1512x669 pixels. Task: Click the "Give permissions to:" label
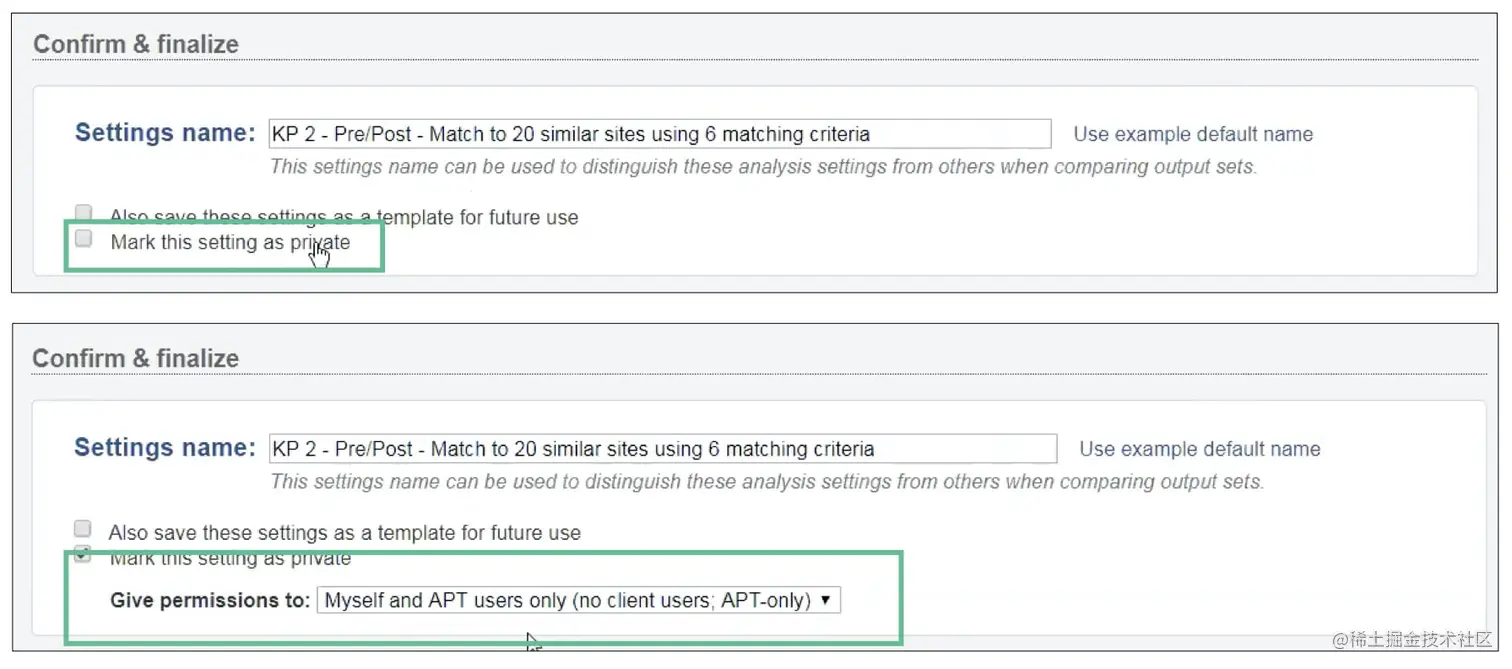pos(210,601)
